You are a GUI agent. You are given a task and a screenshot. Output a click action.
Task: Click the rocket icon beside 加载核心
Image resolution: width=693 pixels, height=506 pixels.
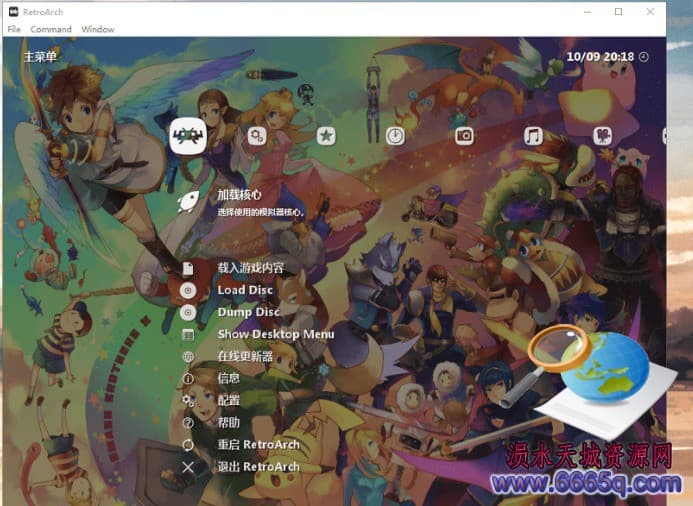click(x=188, y=202)
